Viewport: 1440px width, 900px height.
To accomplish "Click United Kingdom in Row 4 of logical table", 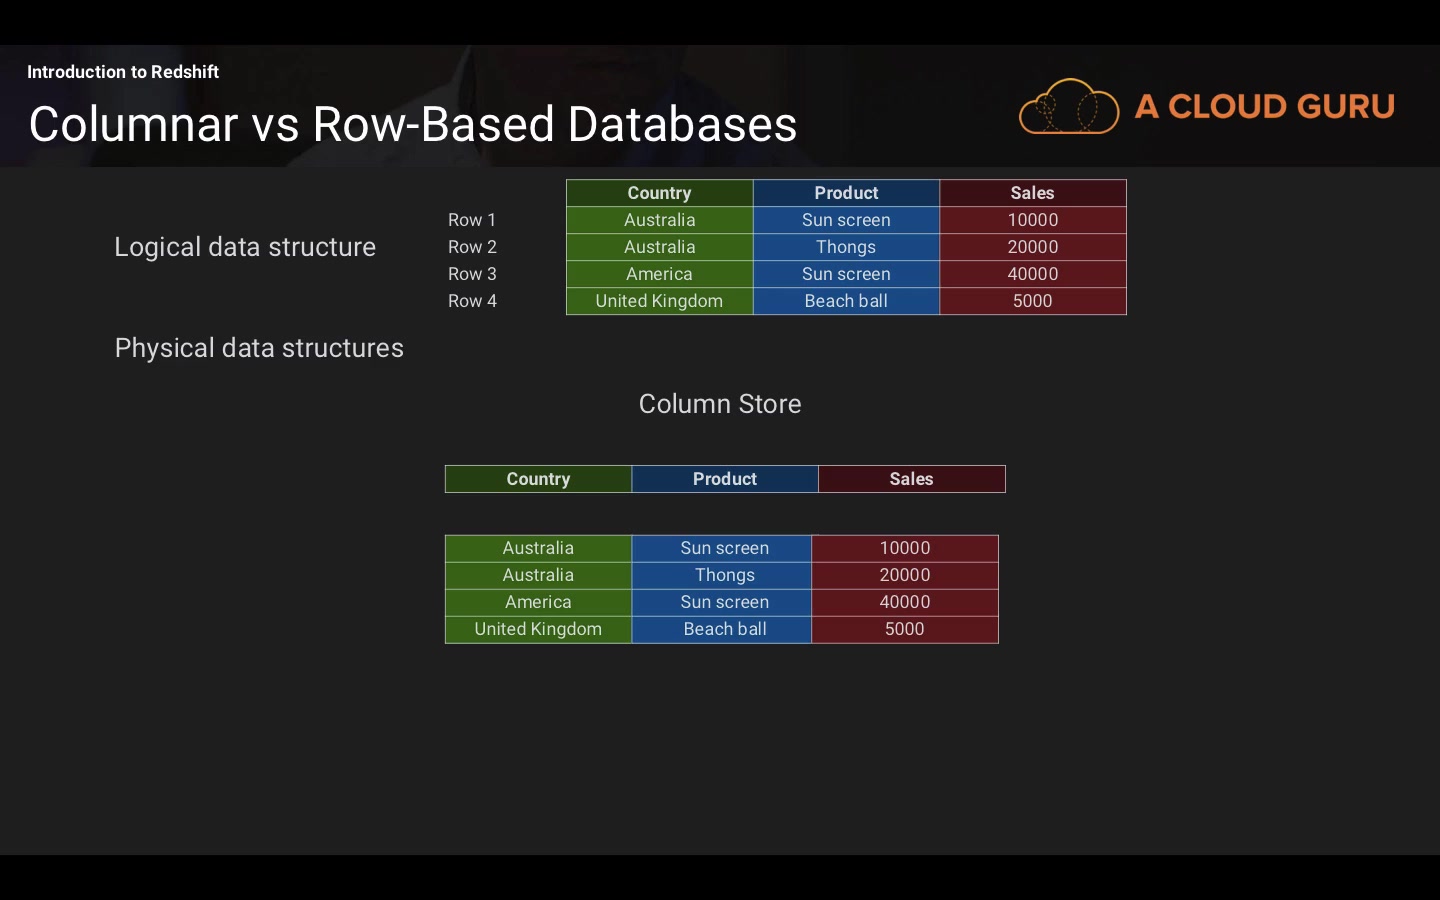I will click(660, 301).
